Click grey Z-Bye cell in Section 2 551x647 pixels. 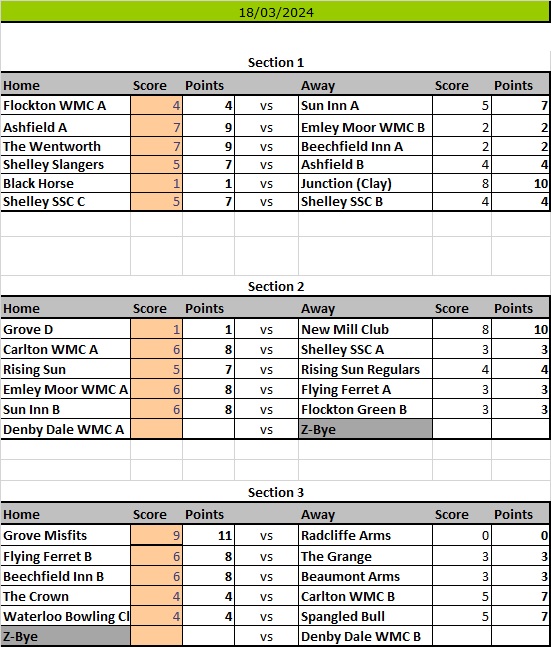click(x=365, y=429)
